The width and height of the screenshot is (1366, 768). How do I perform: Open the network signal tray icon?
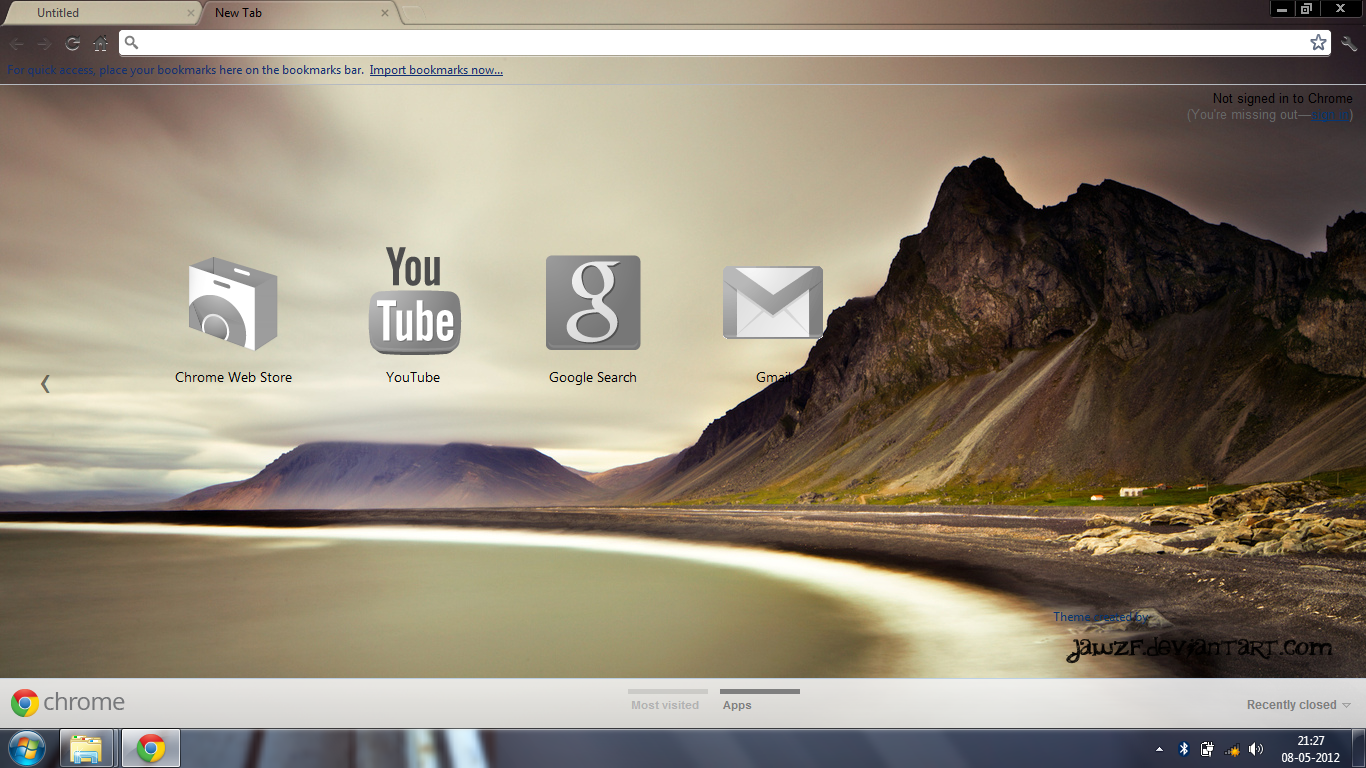click(x=1232, y=749)
